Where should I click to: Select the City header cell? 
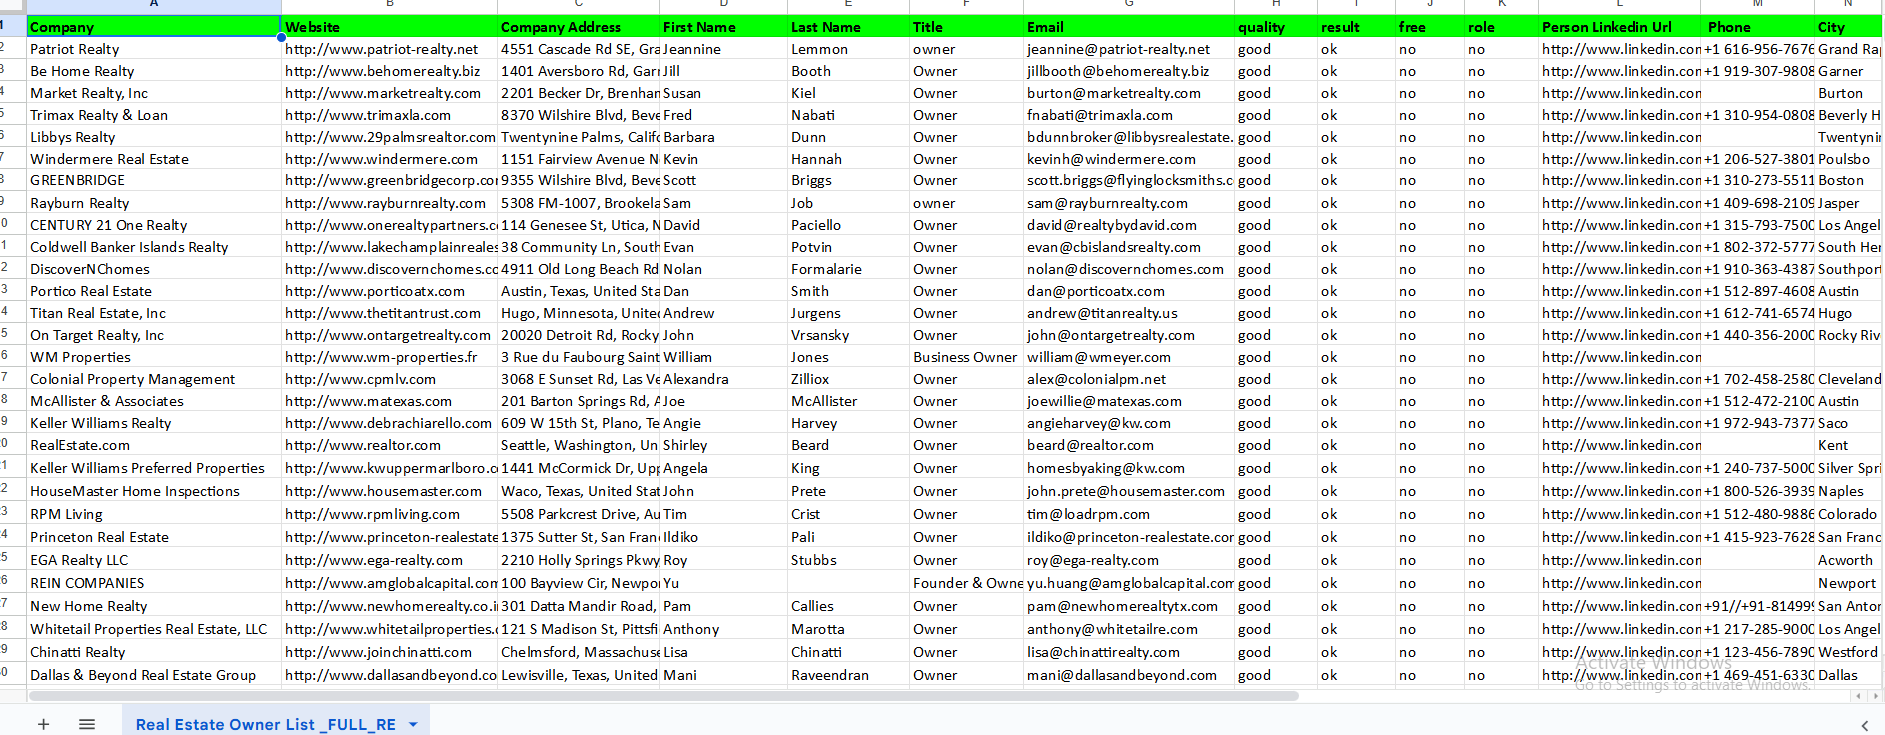(x=1848, y=27)
